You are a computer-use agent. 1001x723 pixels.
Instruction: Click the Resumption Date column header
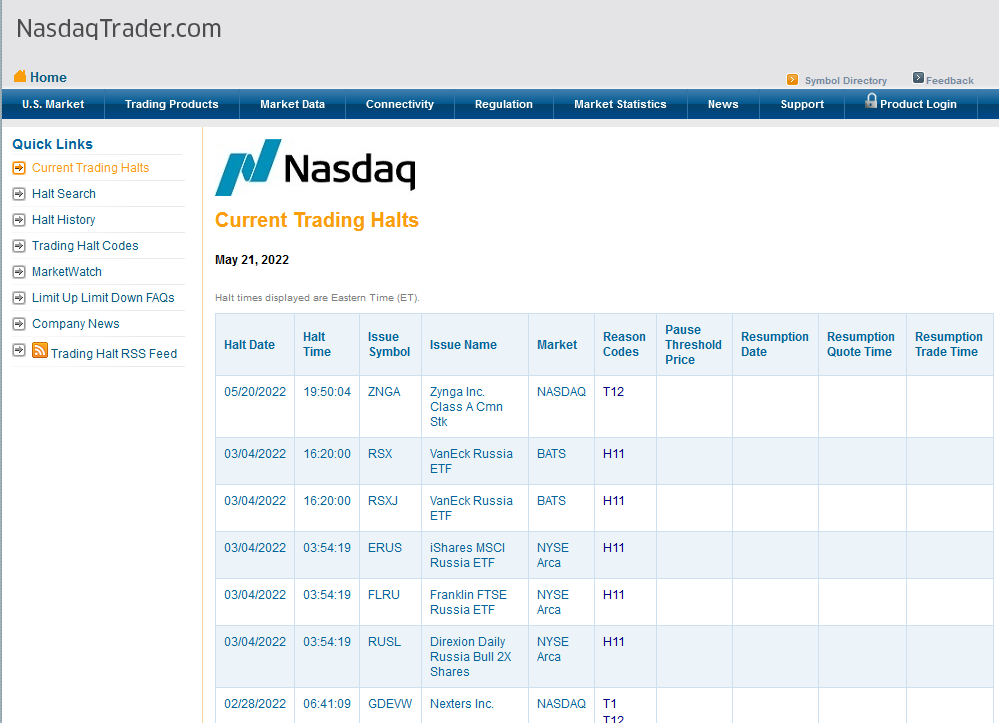click(x=774, y=345)
